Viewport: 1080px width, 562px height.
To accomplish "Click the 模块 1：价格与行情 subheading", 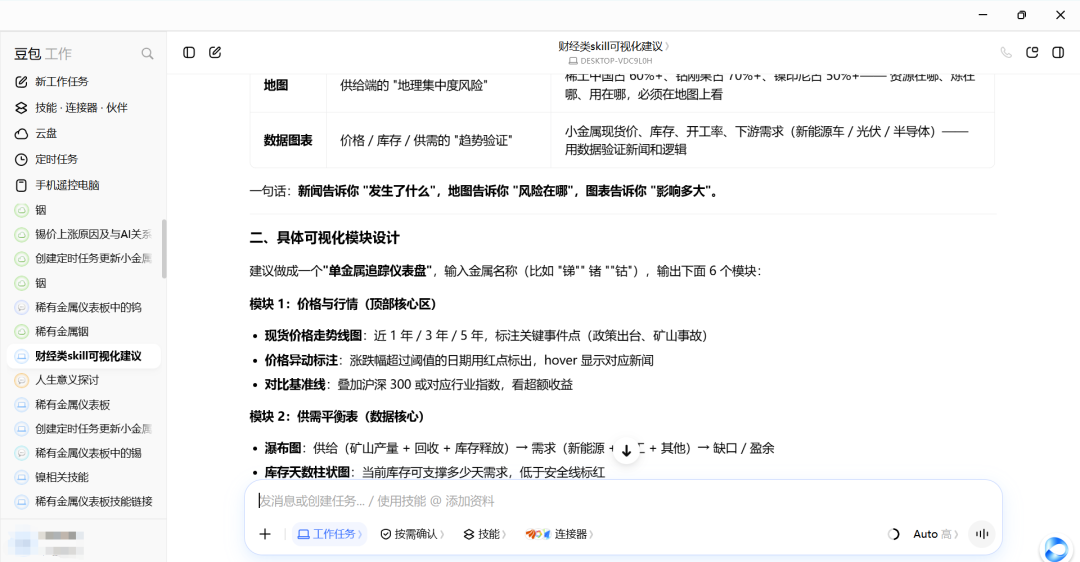I will coord(343,304).
